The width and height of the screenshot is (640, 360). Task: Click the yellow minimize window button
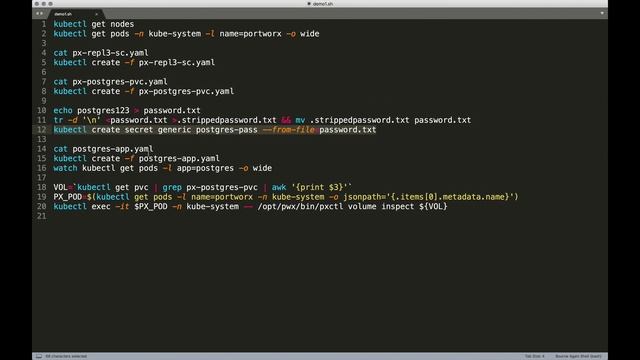(44, 4)
